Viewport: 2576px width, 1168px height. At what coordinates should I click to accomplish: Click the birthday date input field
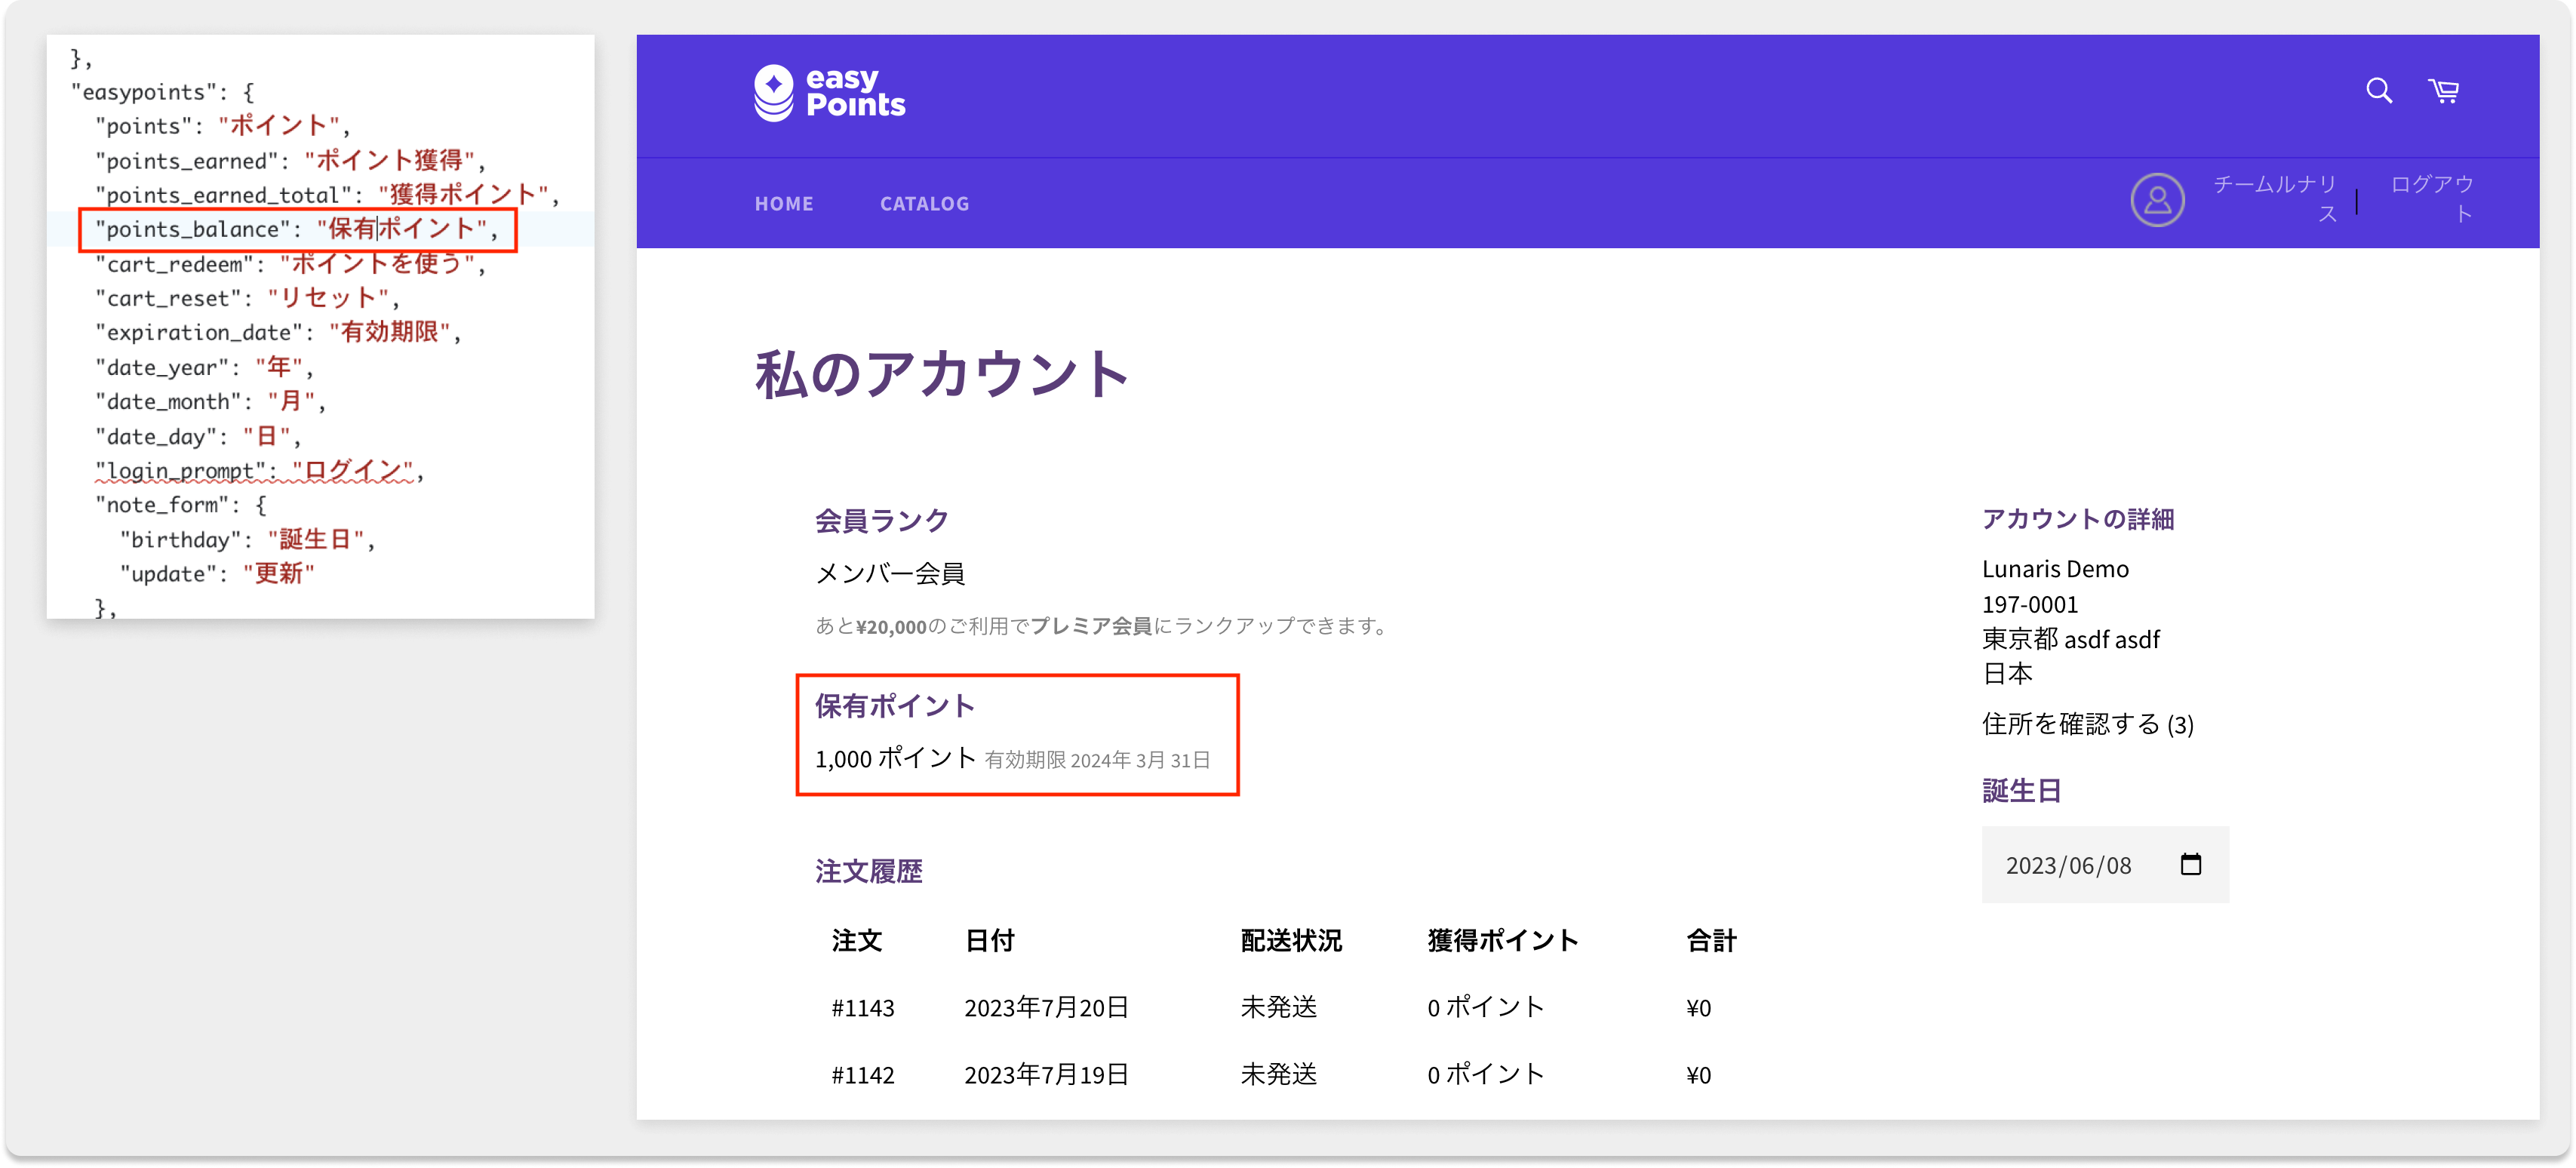click(2068, 865)
